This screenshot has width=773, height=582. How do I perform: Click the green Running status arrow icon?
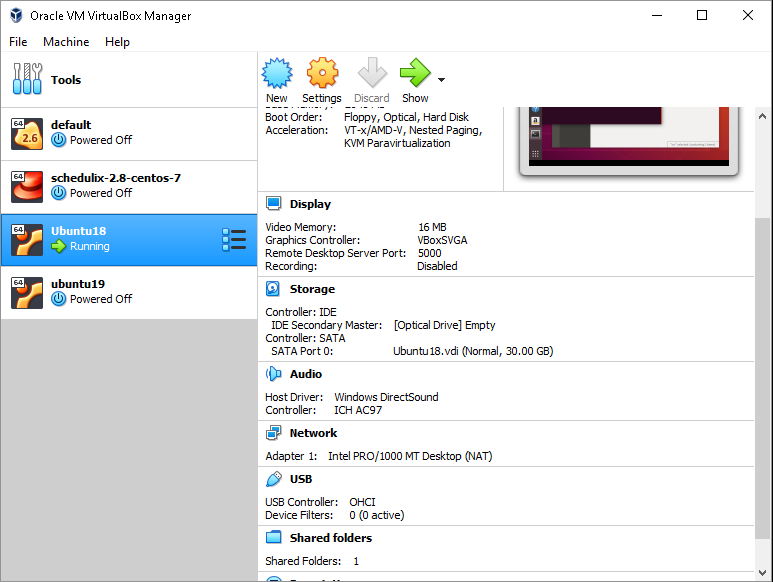click(x=59, y=246)
